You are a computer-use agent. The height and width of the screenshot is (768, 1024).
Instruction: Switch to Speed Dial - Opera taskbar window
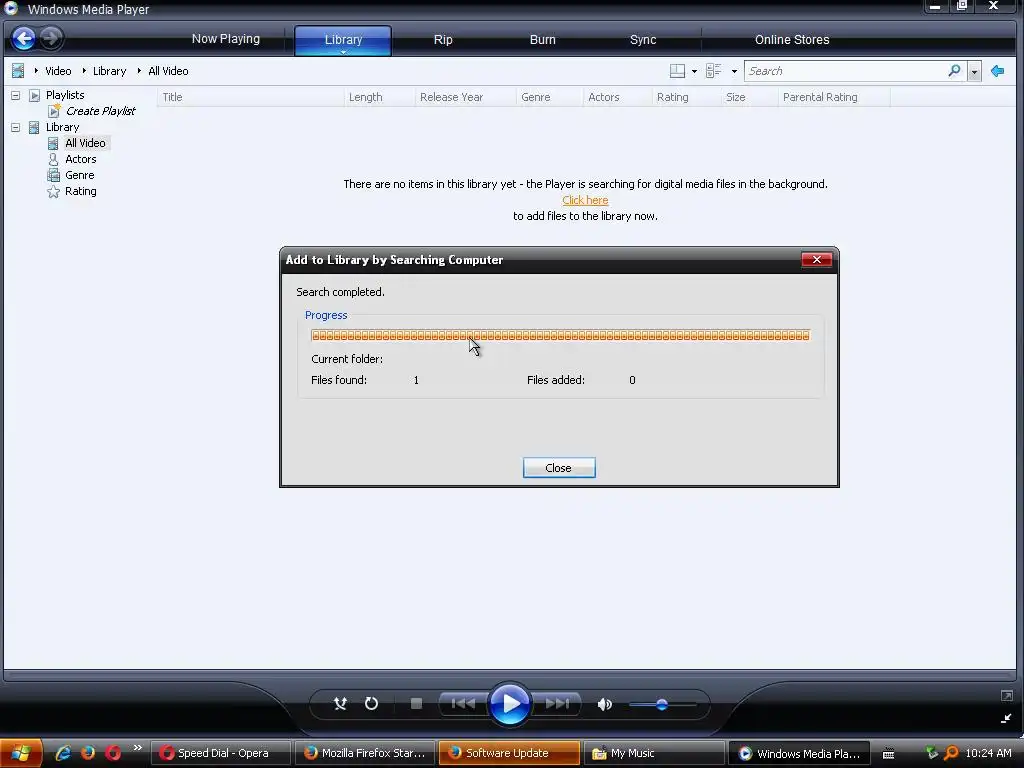pyautogui.click(x=220, y=753)
